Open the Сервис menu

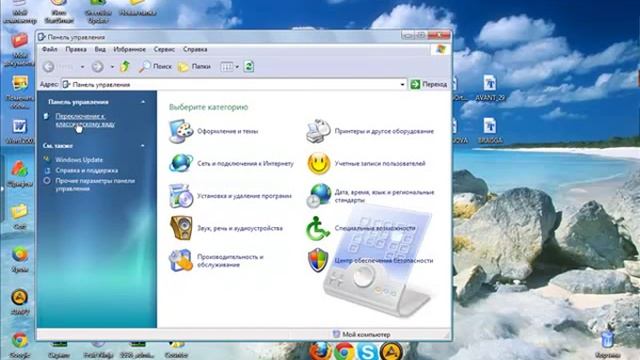[x=164, y=49]
